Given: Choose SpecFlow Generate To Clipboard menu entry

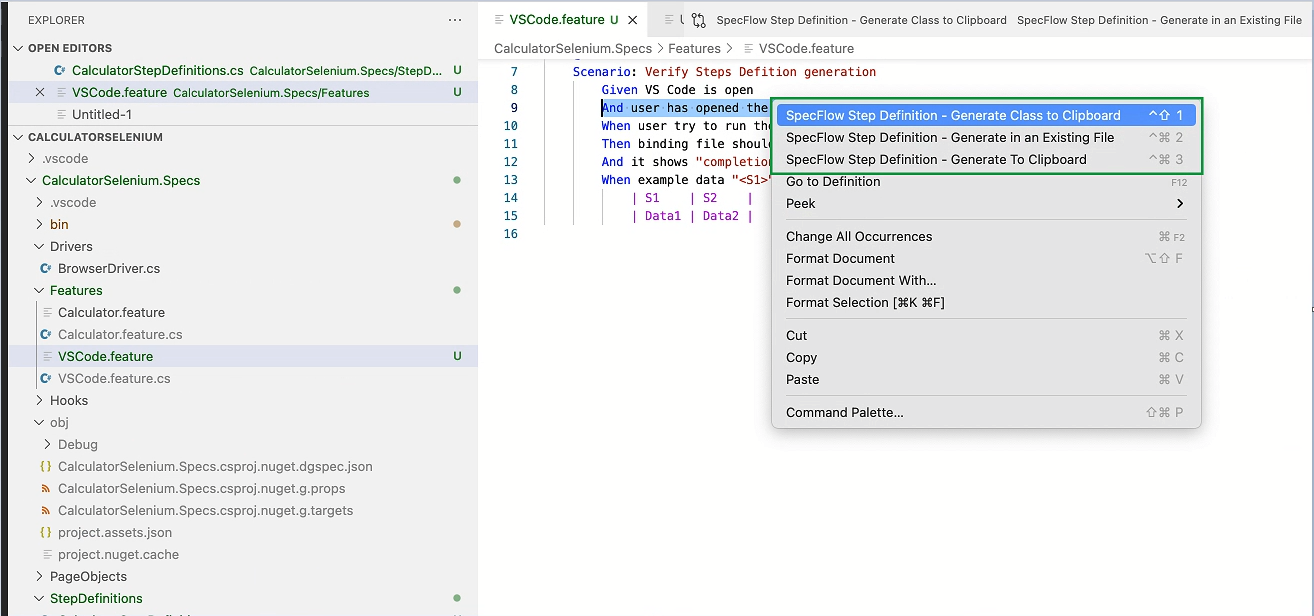Looking at the screenshot, I should pos(985,159).
